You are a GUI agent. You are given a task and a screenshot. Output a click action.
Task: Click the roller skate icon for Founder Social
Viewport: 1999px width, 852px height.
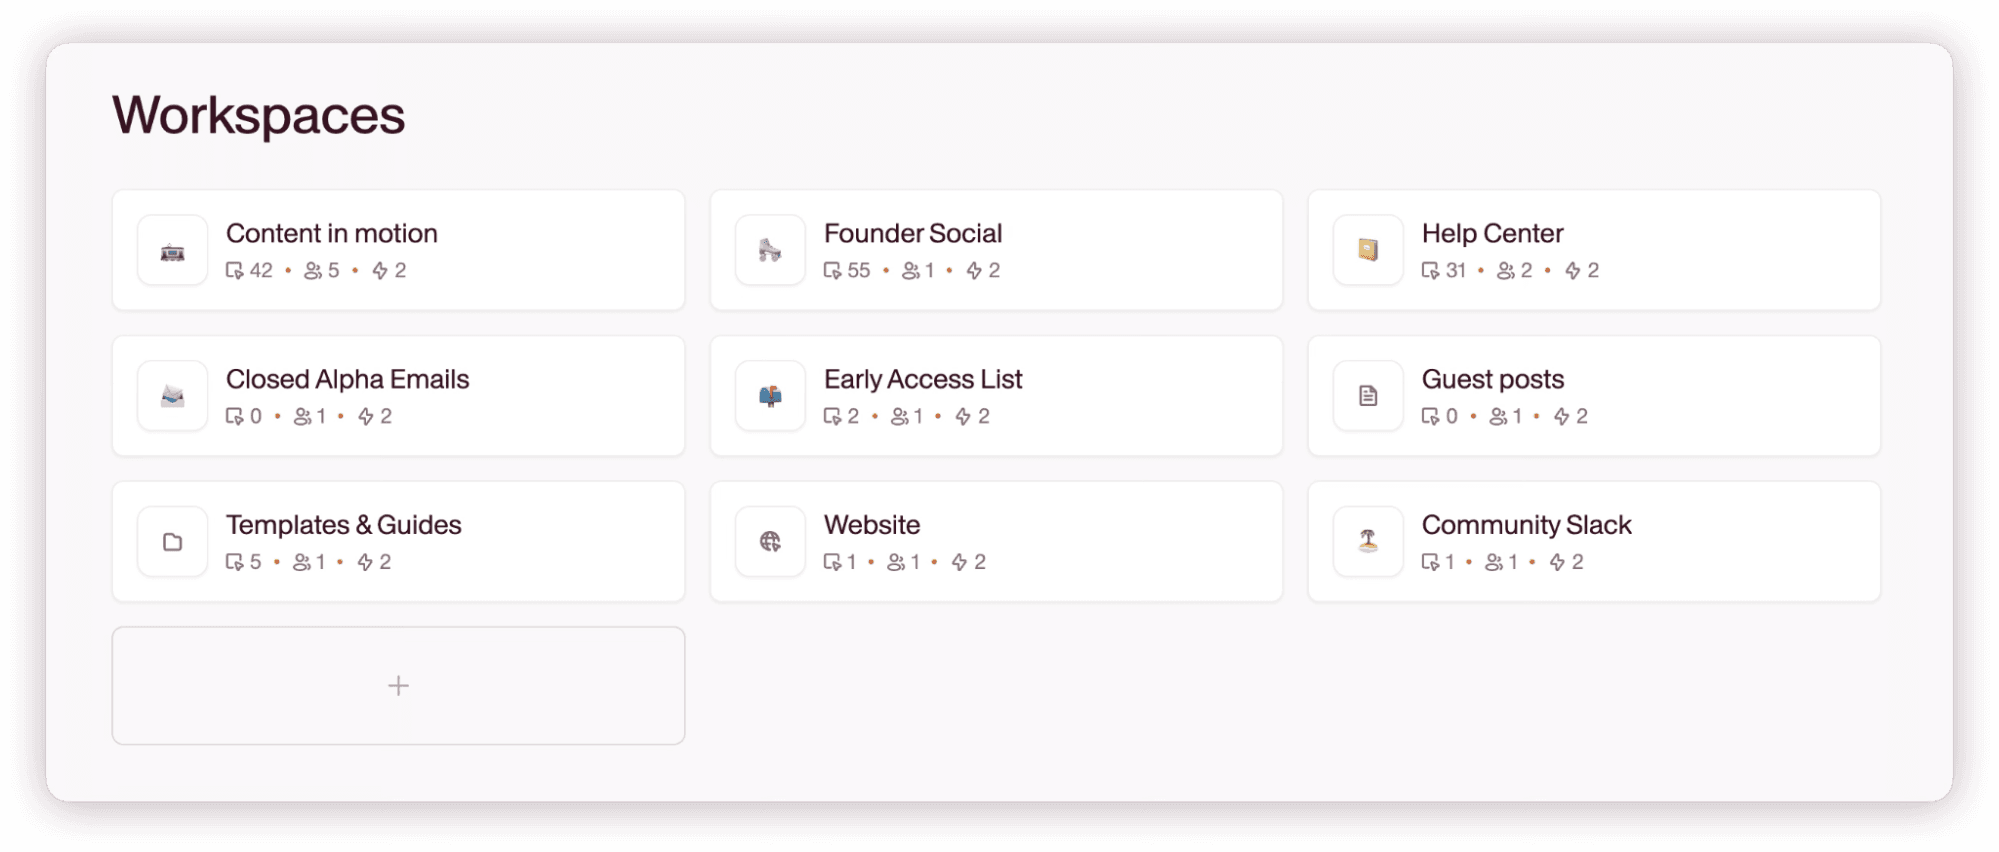point(770,251)
